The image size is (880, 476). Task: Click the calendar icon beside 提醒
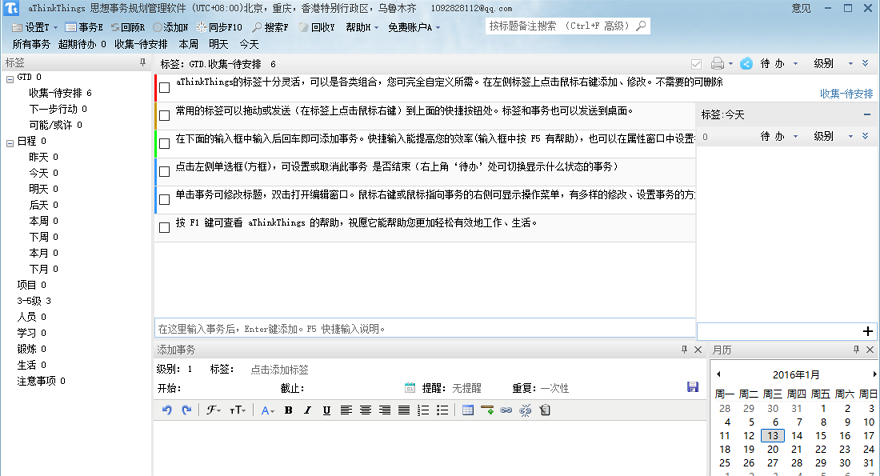click(410, 387)
